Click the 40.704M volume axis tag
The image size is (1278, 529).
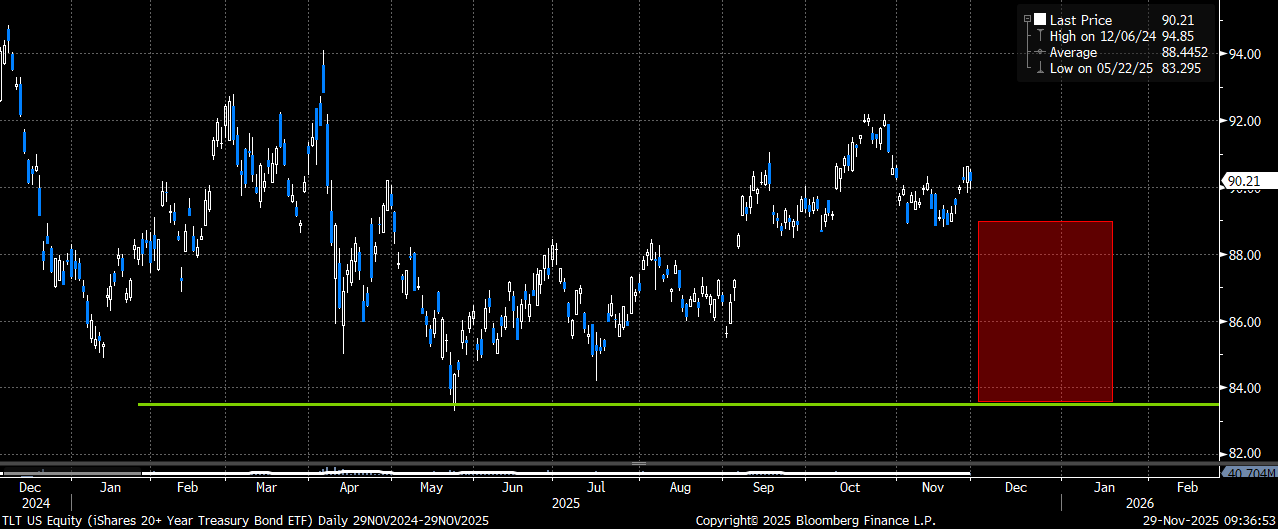tap(1250, 473)
